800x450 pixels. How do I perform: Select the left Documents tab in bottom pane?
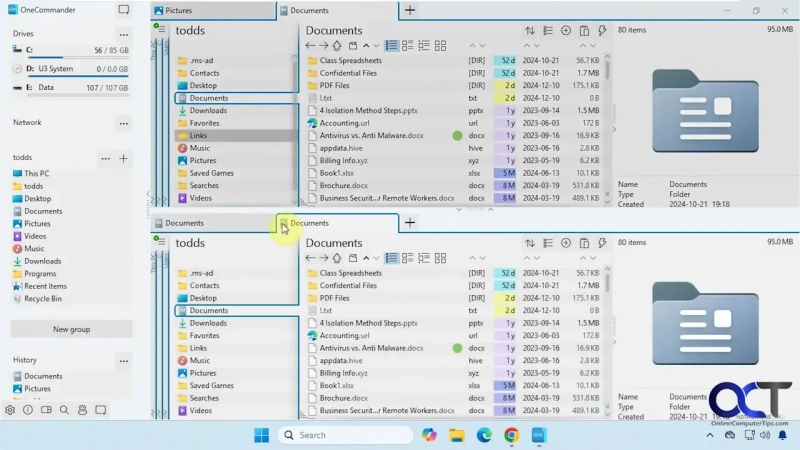tap(212, 223)
